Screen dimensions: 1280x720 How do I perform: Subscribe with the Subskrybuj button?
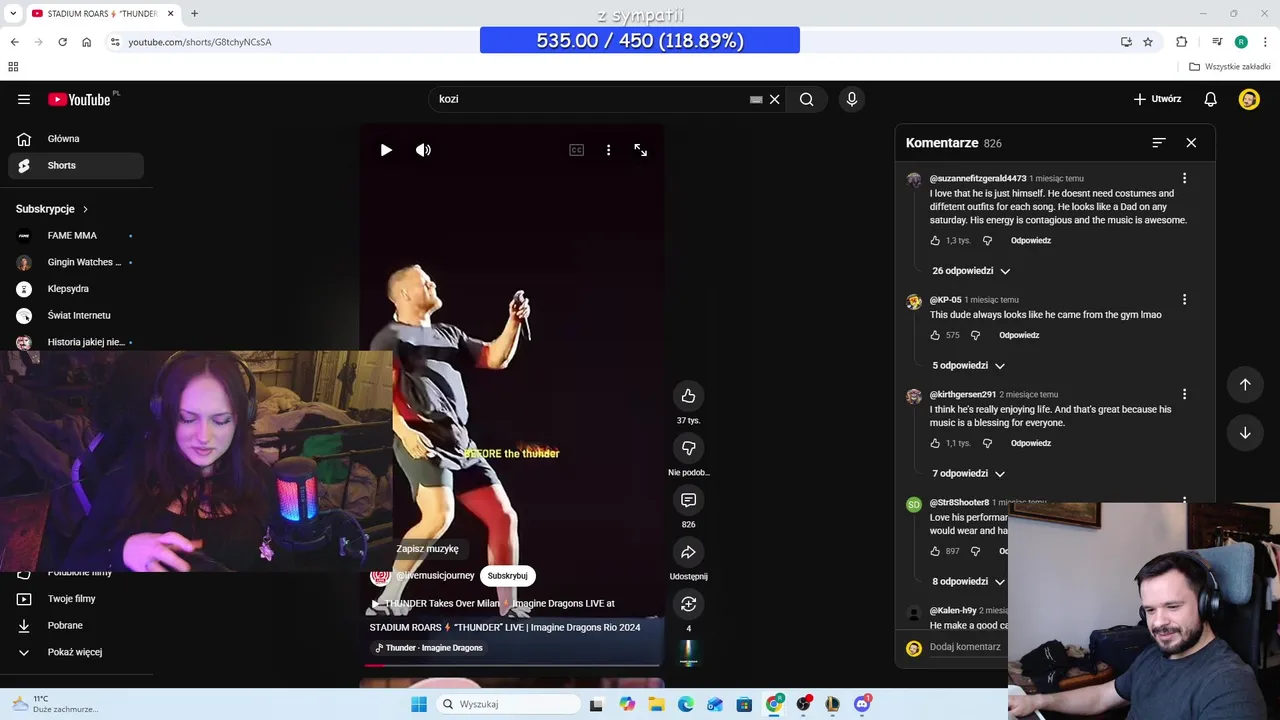click(x=507, y=576)
